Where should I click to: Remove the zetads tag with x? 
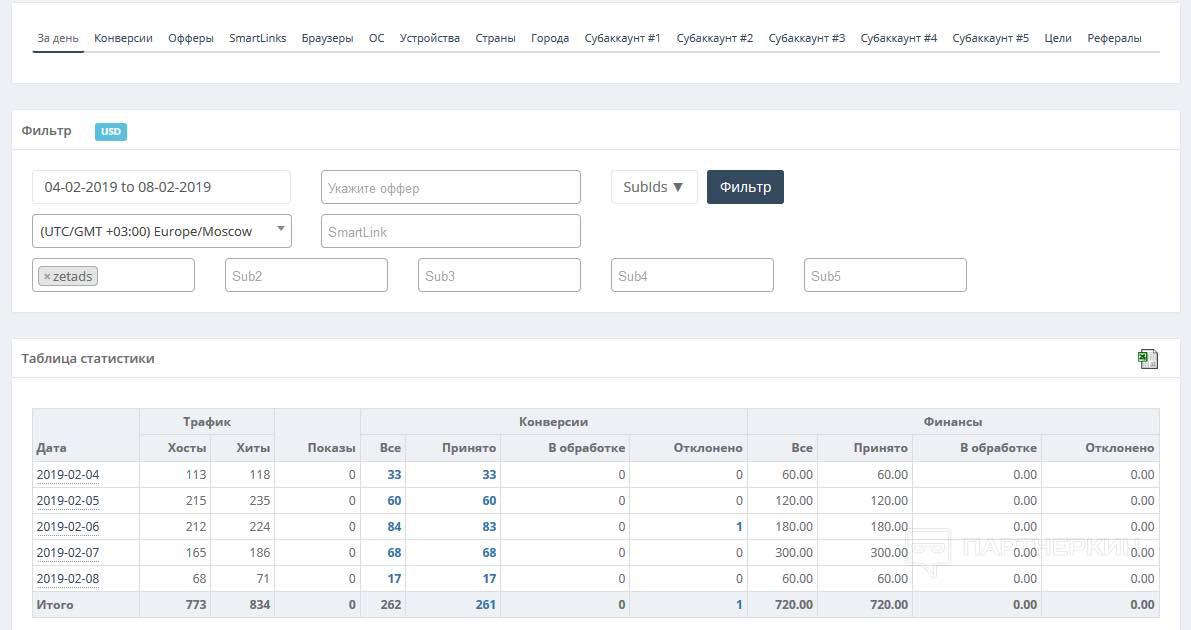tap(47, 276)
